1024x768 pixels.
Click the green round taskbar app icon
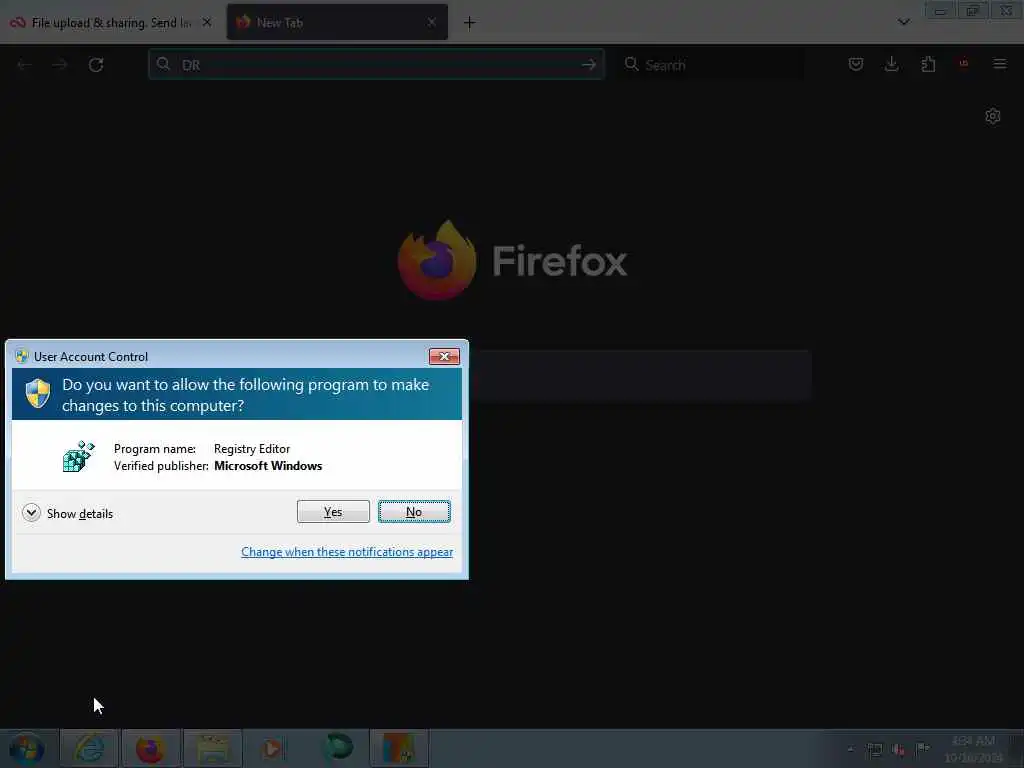tap(338, 747)
